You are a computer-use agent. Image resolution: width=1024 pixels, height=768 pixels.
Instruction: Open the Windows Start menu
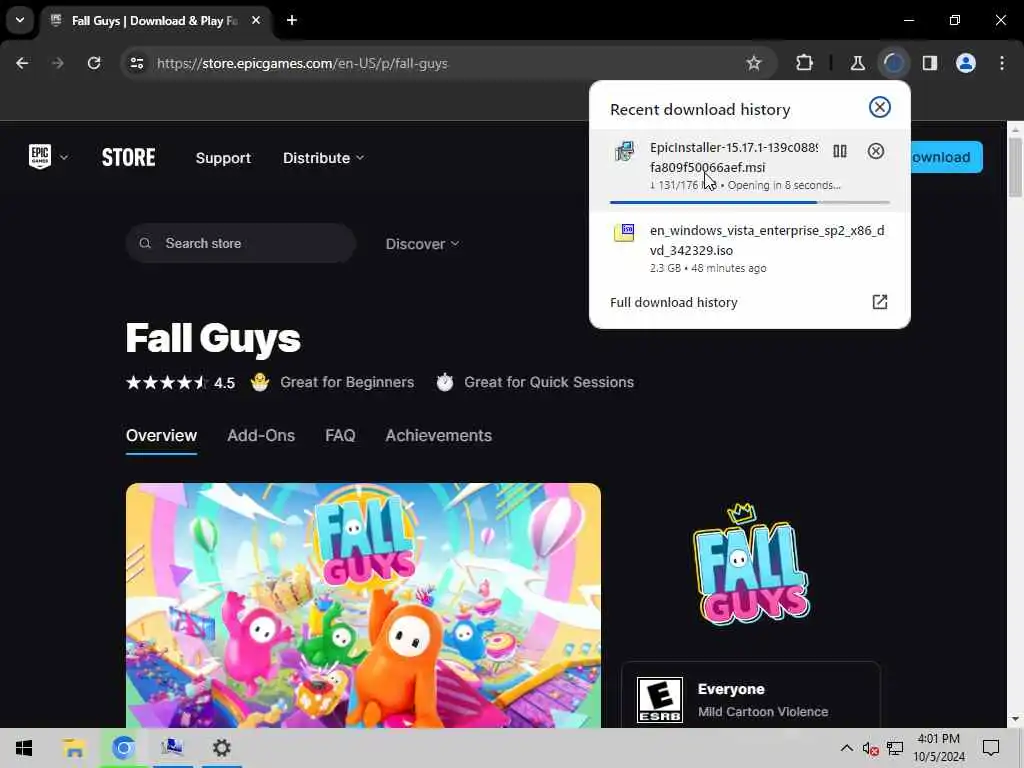24,748
